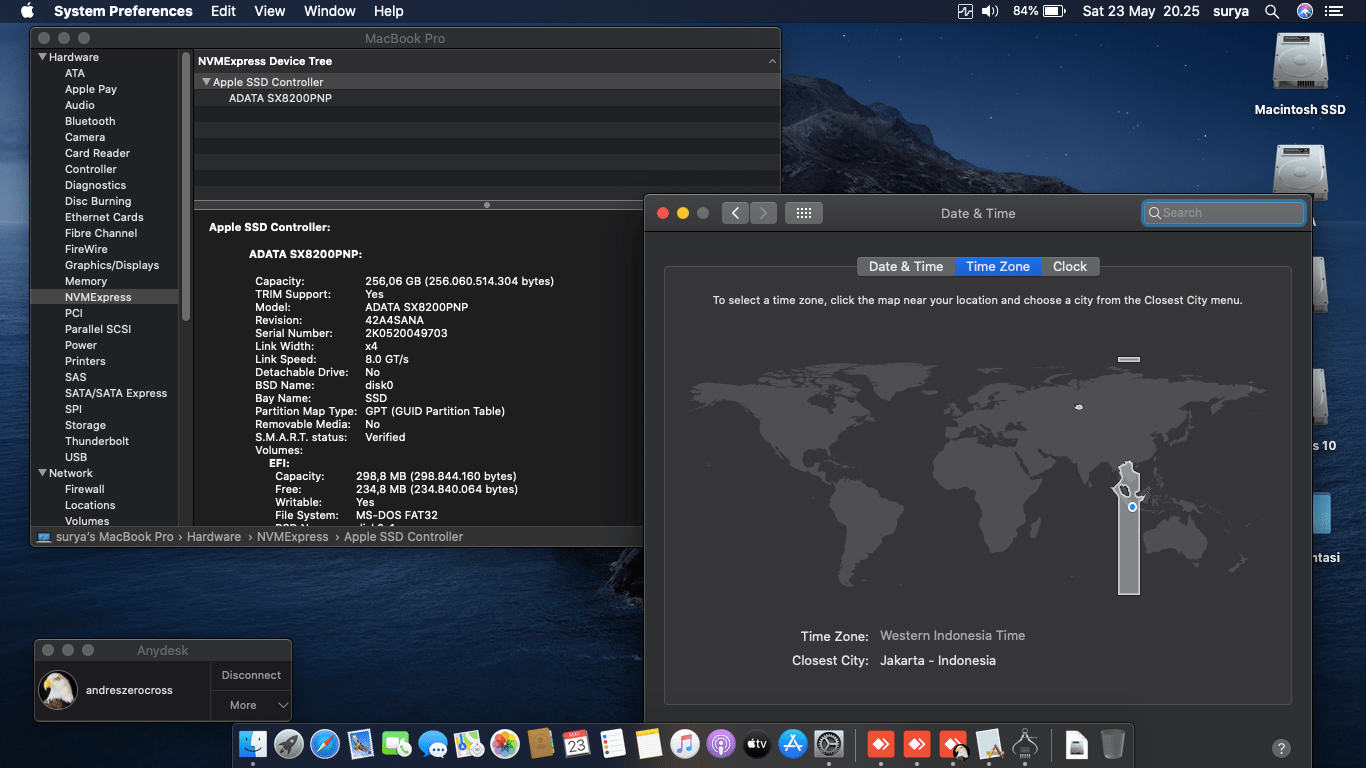Switch to the Date & Time tab
The image size is (1366, 768).
[x=906, y=266]
